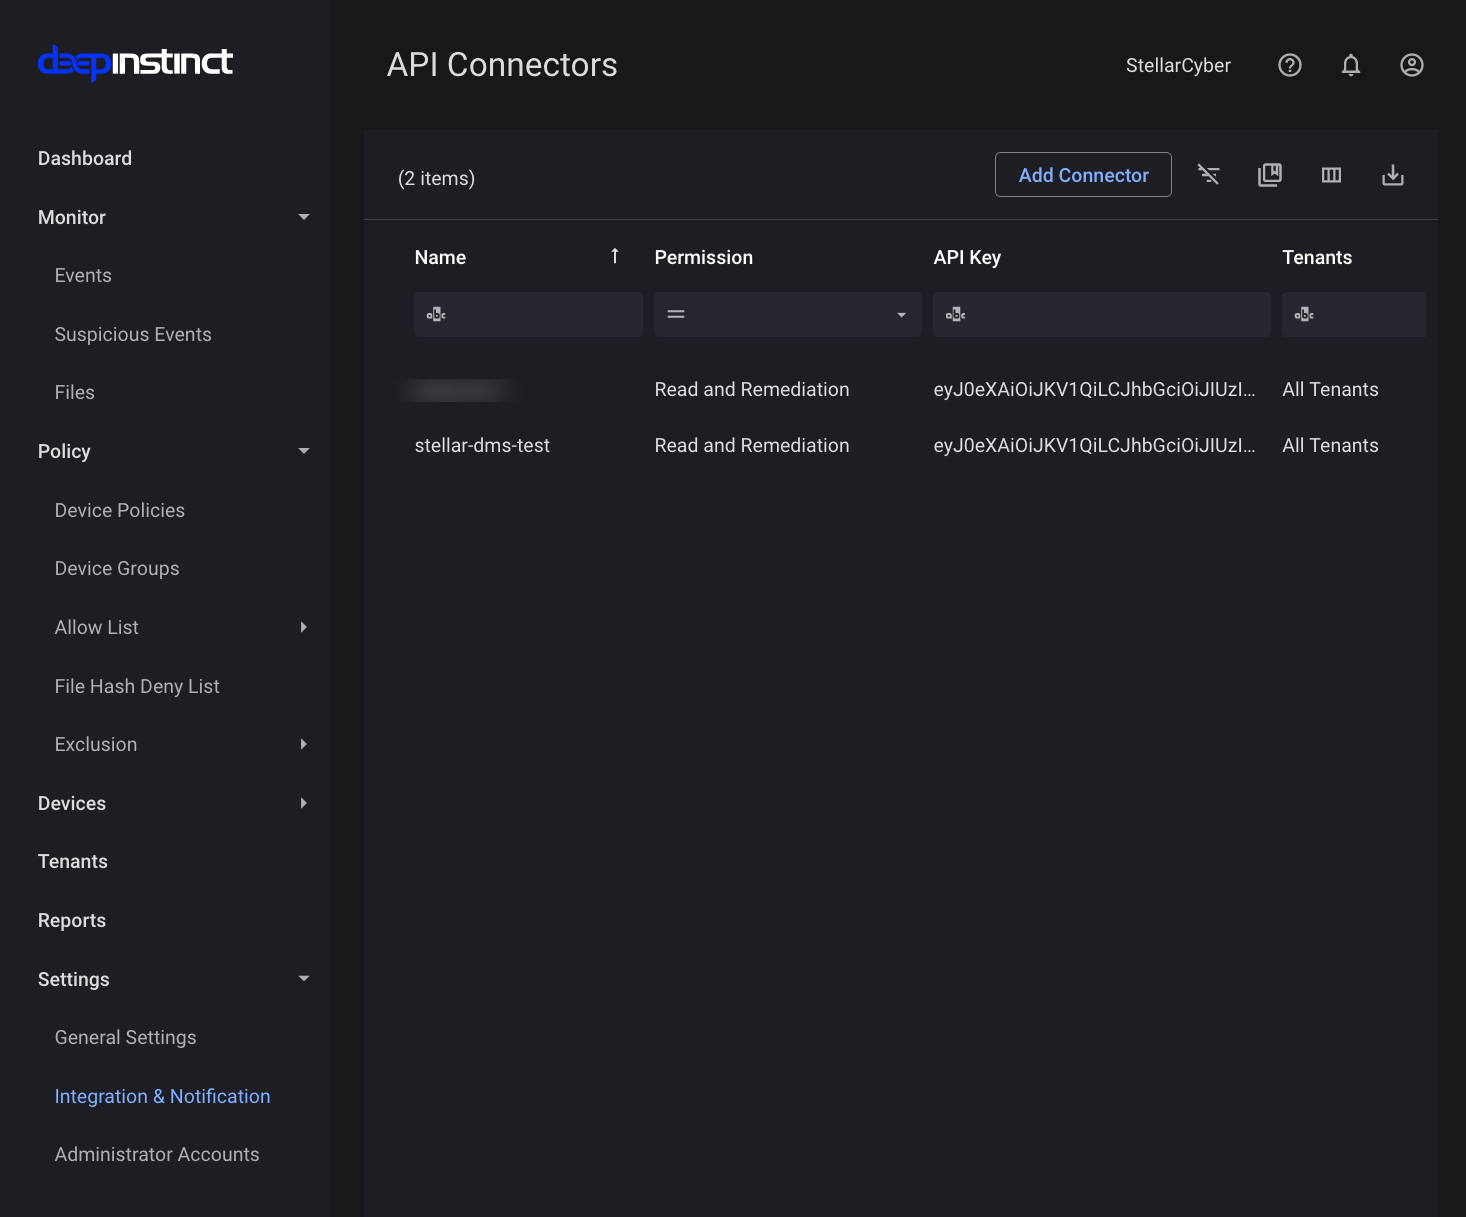Expand the Allow List submenu
Image resolution: width=1466 pixels, height=1217 pixels.
(x=304, y=627)
